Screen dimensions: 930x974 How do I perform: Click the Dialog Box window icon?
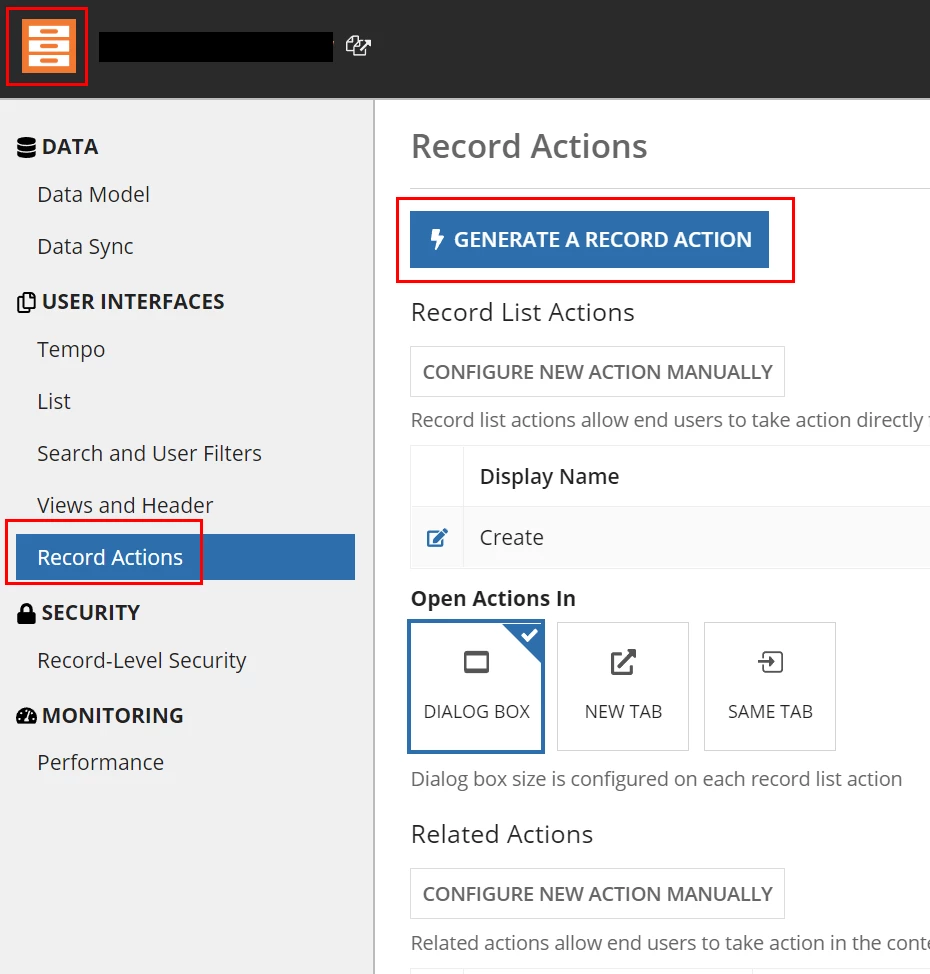click(476, 662)
